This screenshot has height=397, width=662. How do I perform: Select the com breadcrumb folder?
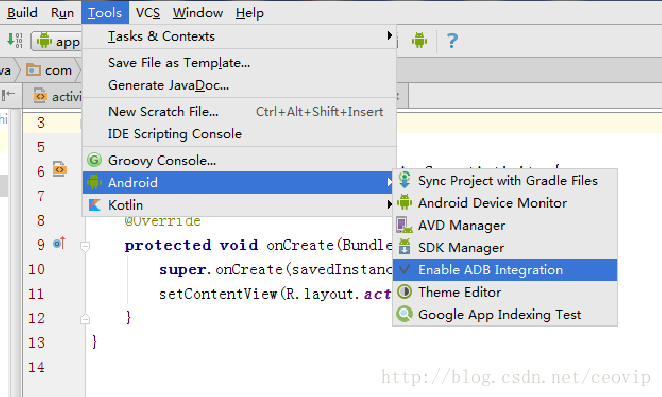pyautogui.click(x=49, y=70)
